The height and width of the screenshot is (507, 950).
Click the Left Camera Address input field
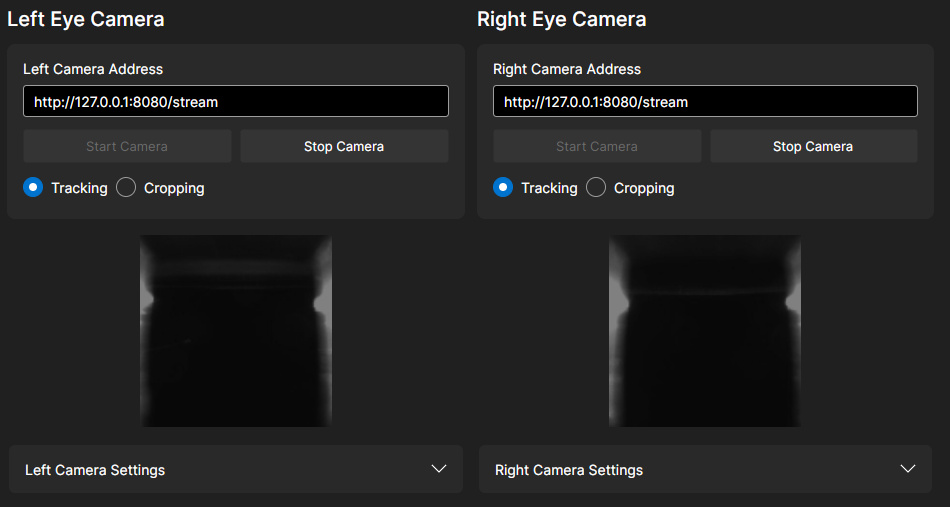coord(235,101)
